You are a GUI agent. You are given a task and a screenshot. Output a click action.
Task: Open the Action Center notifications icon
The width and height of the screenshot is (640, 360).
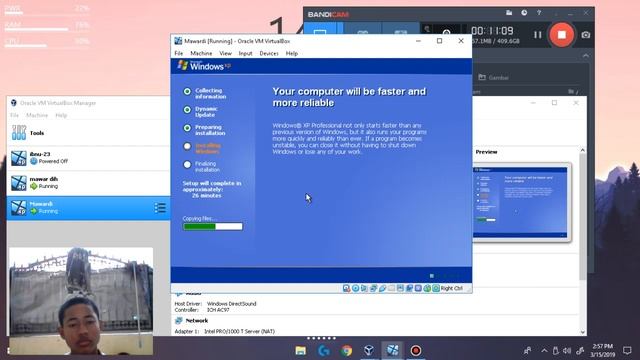[x=627, y=351]
